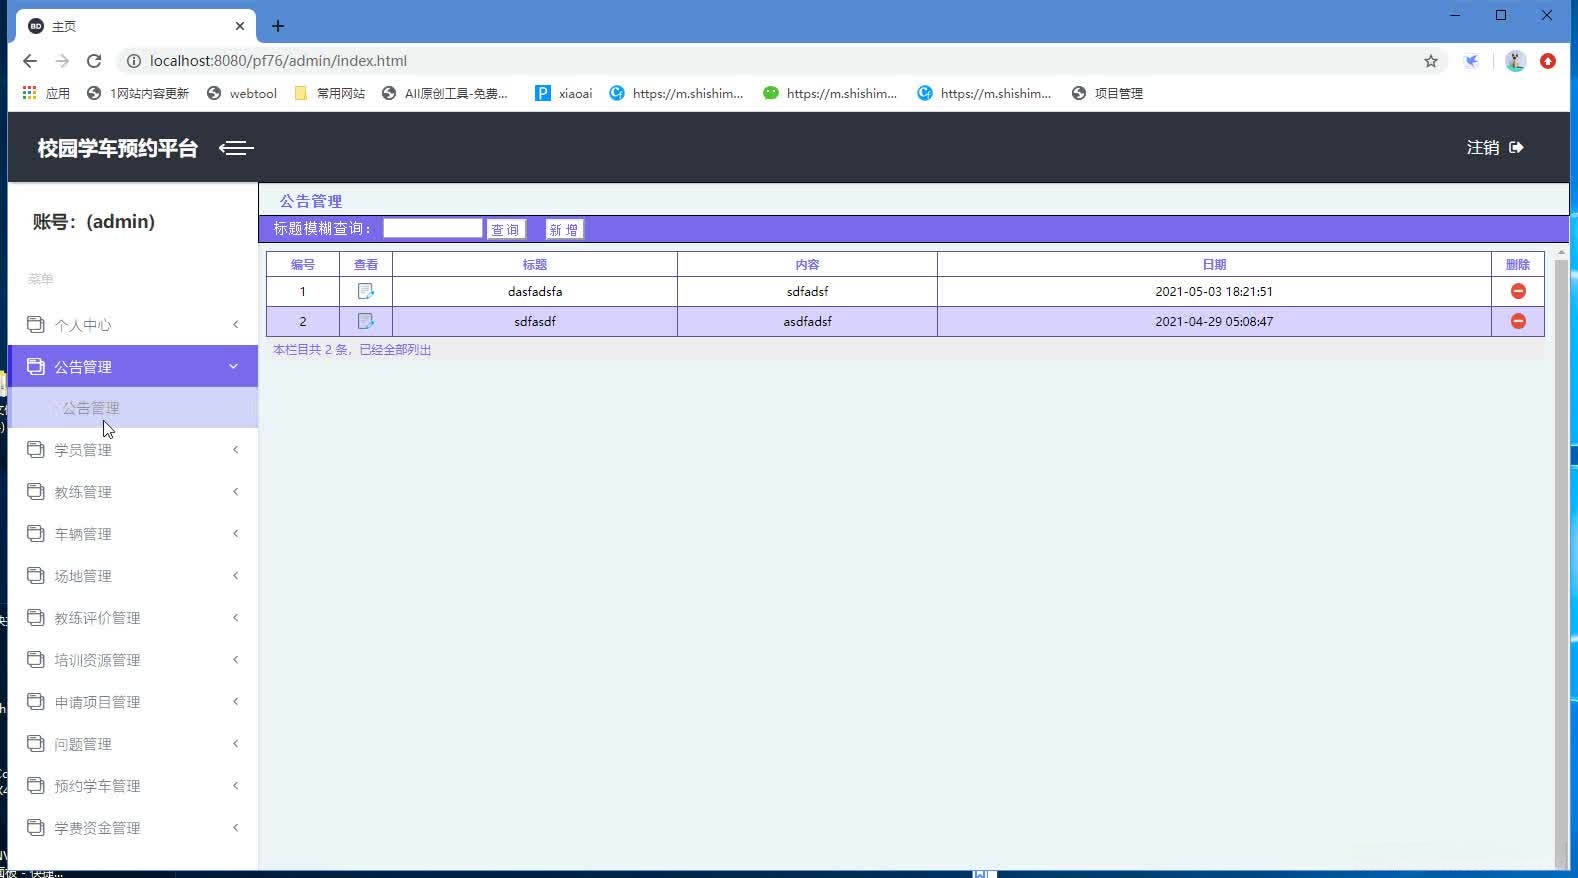The width and height of the screenshot is (1578, 878).
Task: Open view icon for row dasfadsfa
Action: [x=366, y=291]
